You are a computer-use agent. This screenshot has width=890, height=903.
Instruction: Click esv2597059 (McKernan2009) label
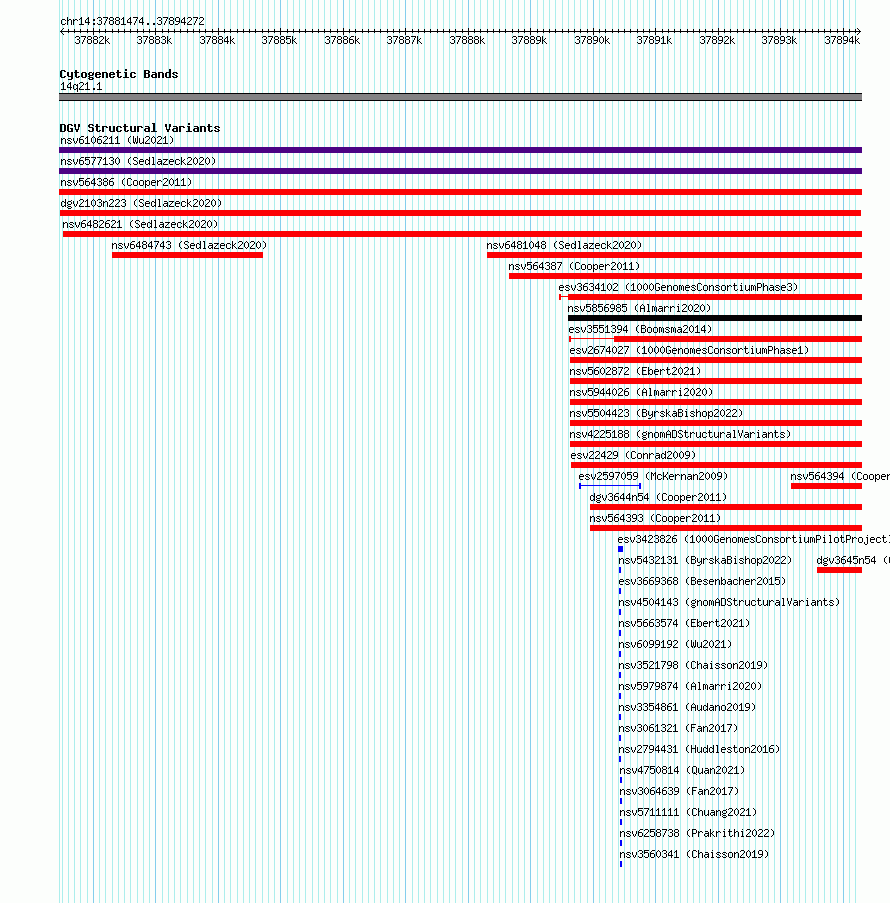click(653, 476)
